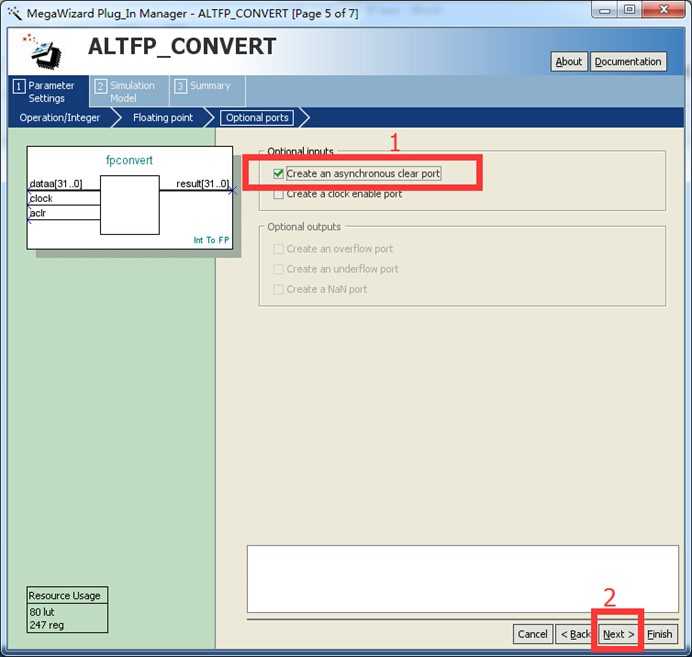The width and height of the screenshot is (692, 657).
Task: Click the fpconvert block title
Action: click(x=129, y=160)
